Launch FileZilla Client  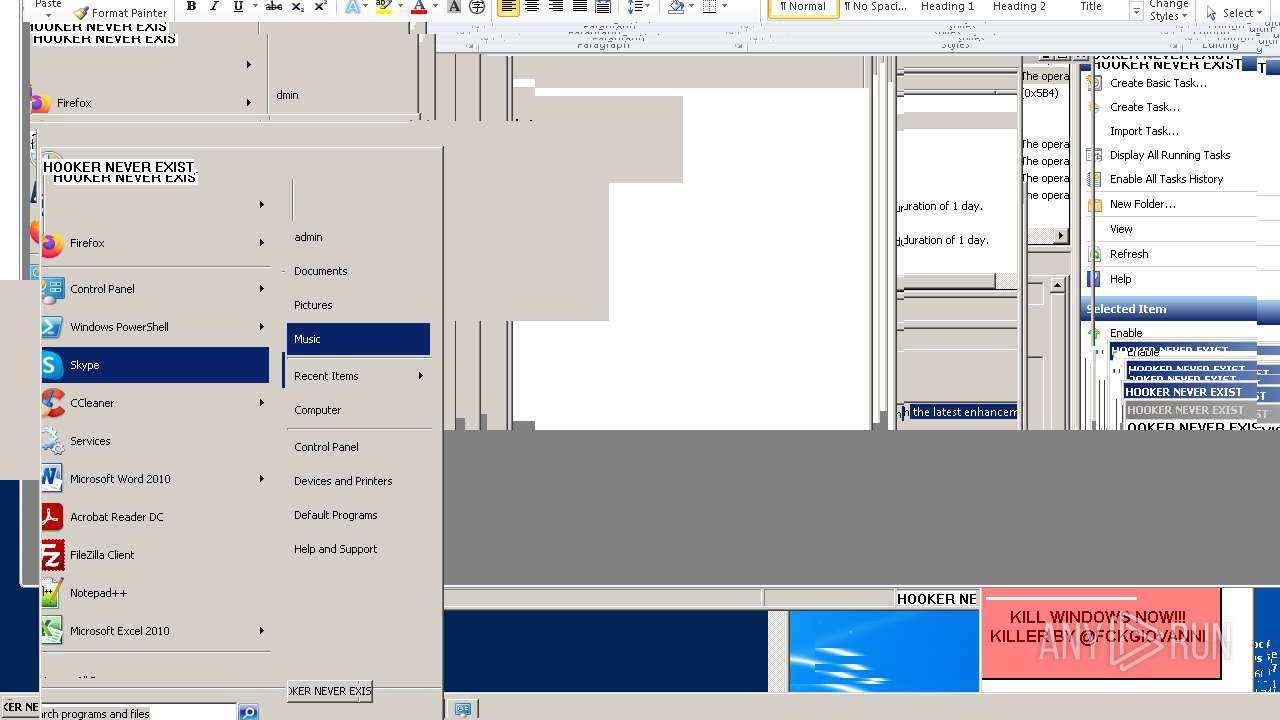tap(155, 555)
